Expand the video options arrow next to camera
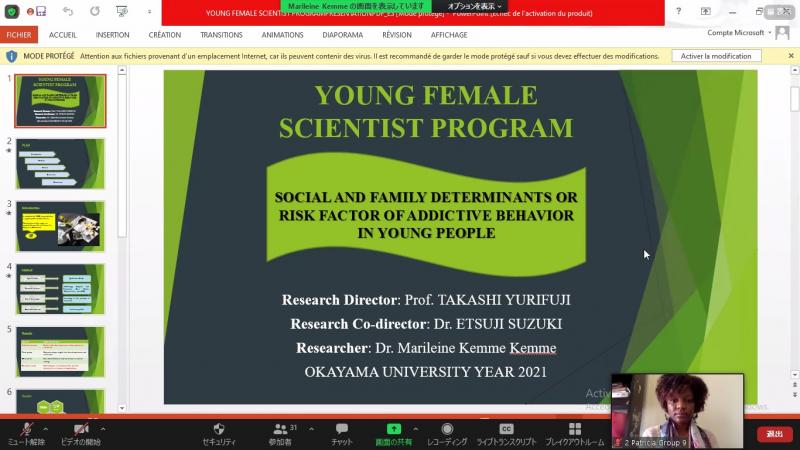The image size is (800, 450). click(103, 429)
